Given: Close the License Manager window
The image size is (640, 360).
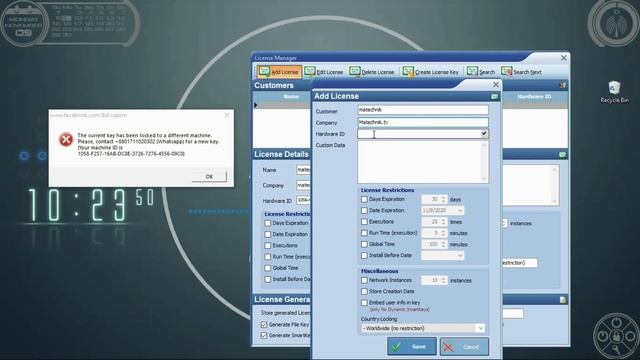Looking at the screenshot, I should click(x=564, y=58).
